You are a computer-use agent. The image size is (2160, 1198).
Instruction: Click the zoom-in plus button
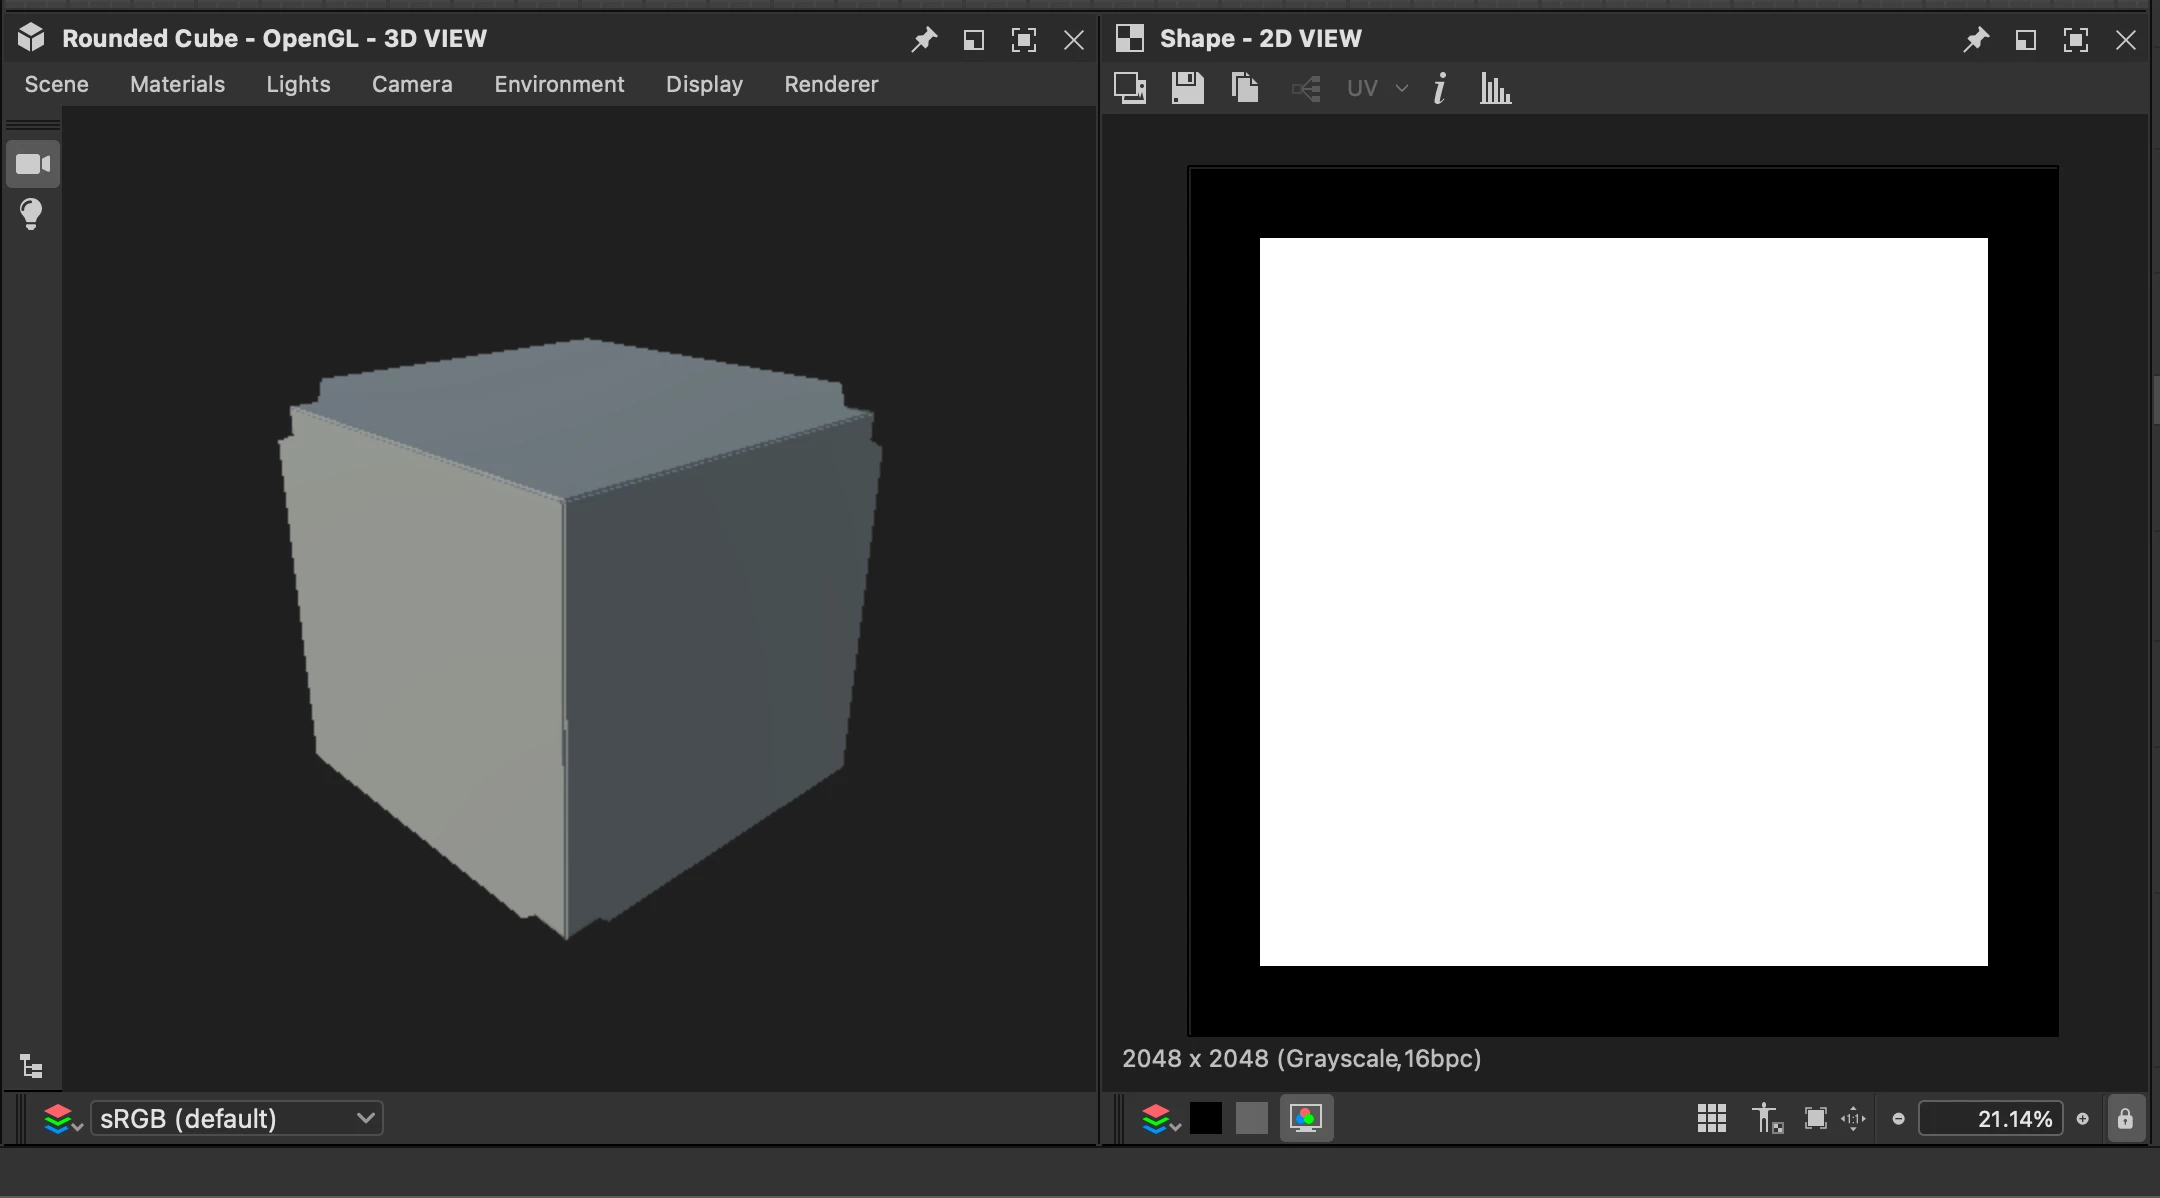[2082, 1119]
